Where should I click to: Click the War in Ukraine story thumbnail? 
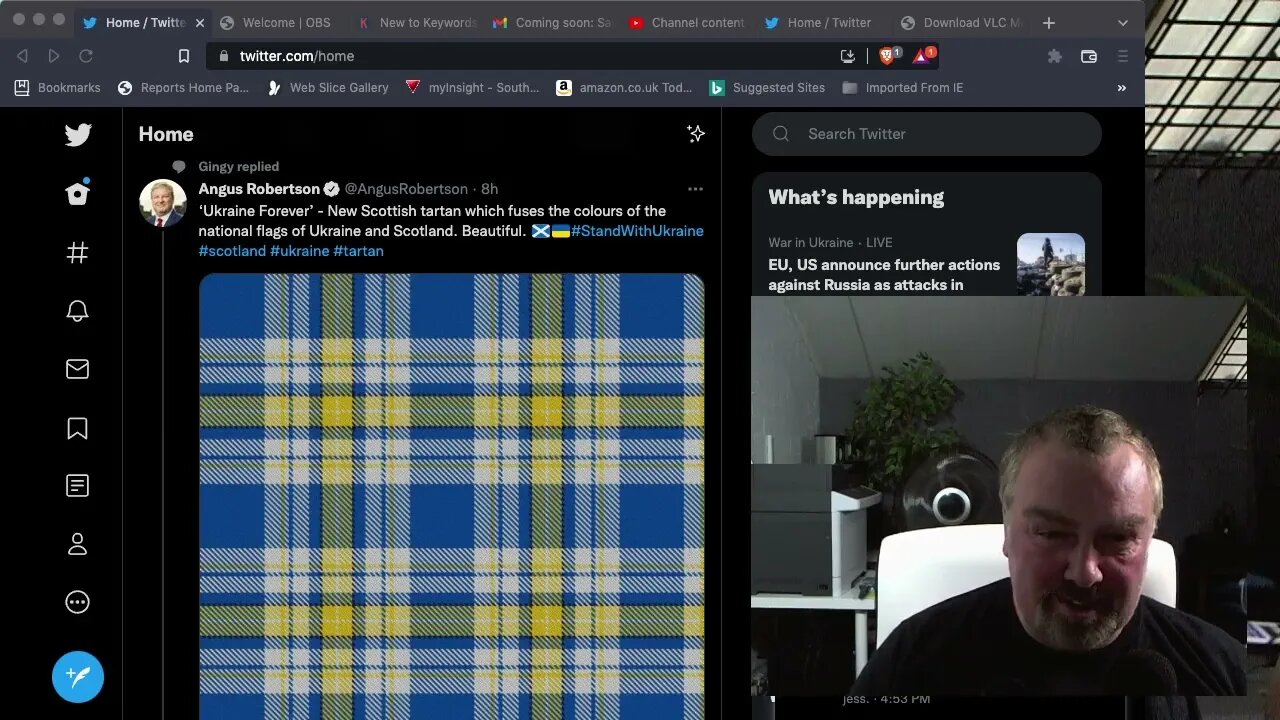pos(1051,265)
